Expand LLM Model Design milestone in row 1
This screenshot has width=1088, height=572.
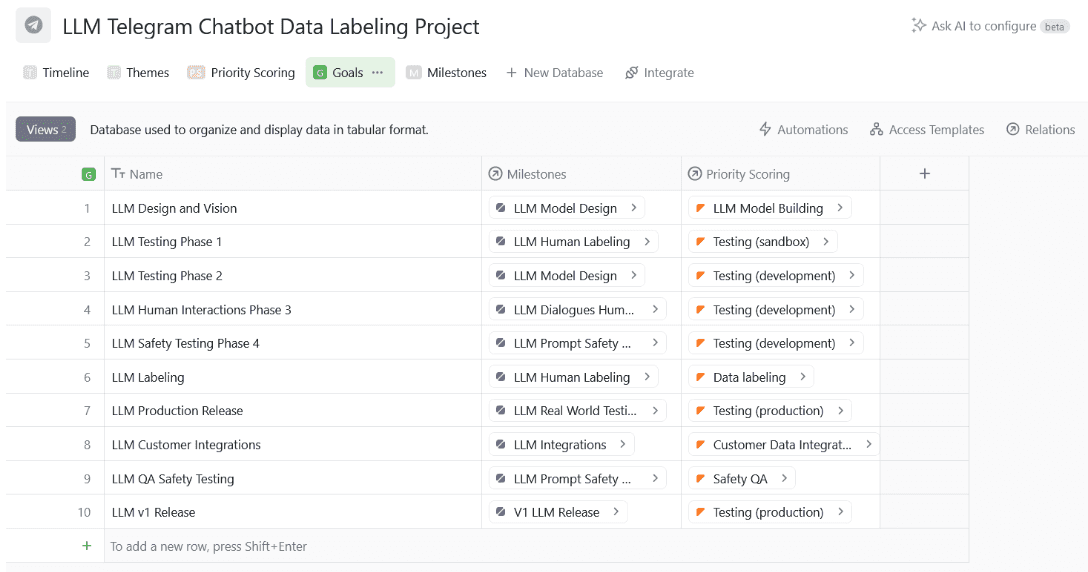point(633,208)
